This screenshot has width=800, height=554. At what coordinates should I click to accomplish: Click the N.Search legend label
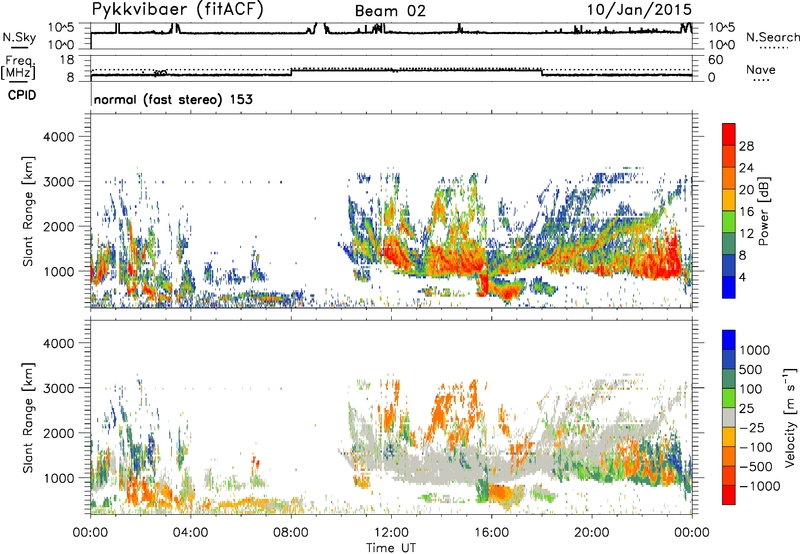pos(773,37)
